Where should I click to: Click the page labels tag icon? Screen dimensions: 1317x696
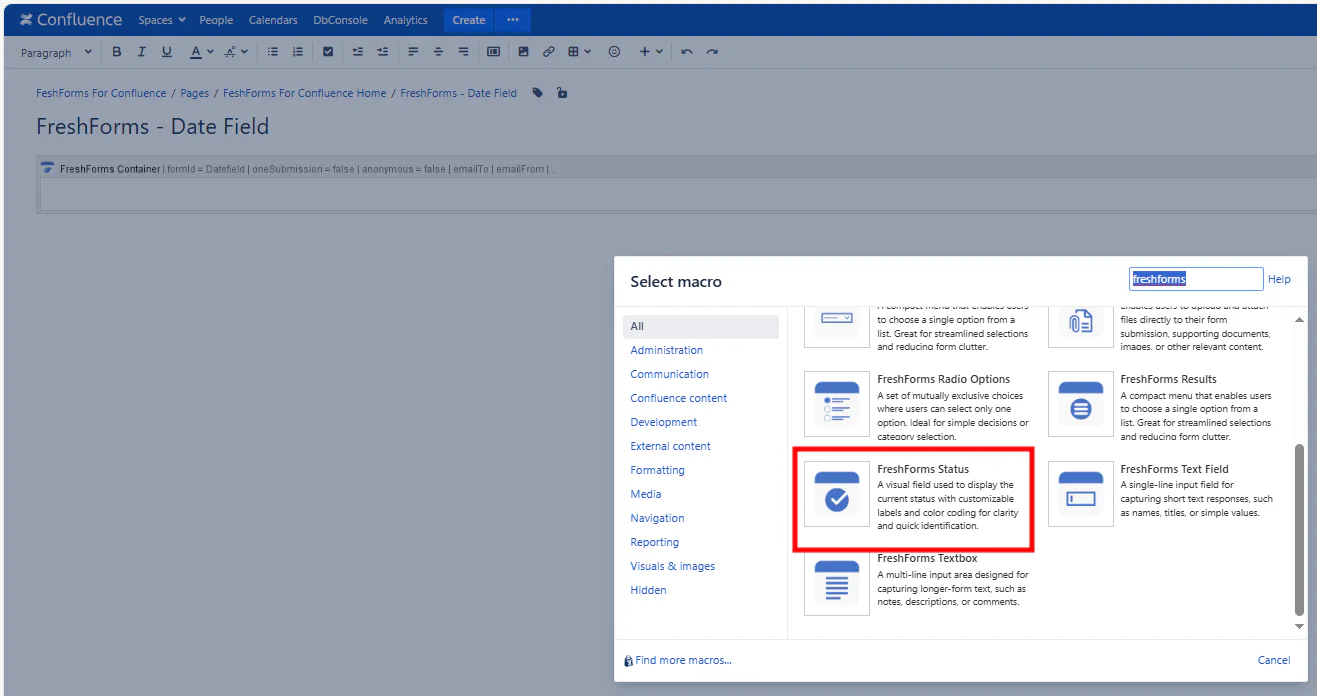pos(537,93)
